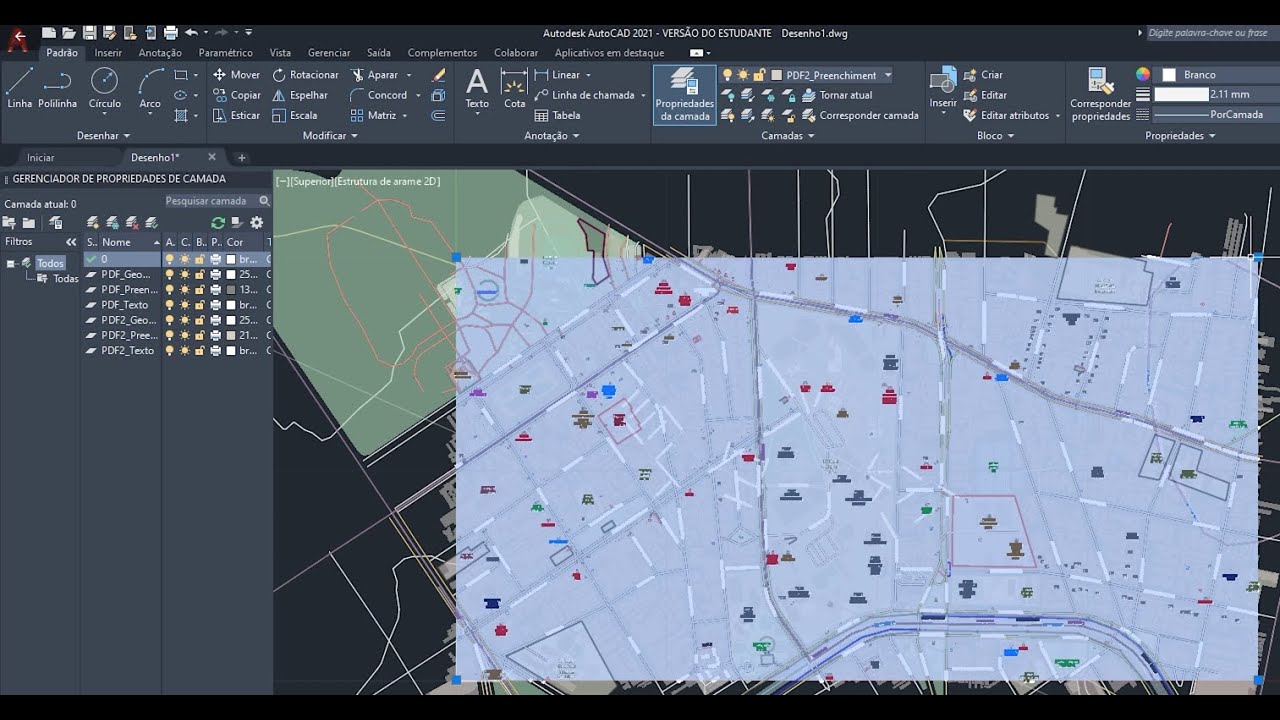Click the save icon in quick access toolbar

point(89,33)
